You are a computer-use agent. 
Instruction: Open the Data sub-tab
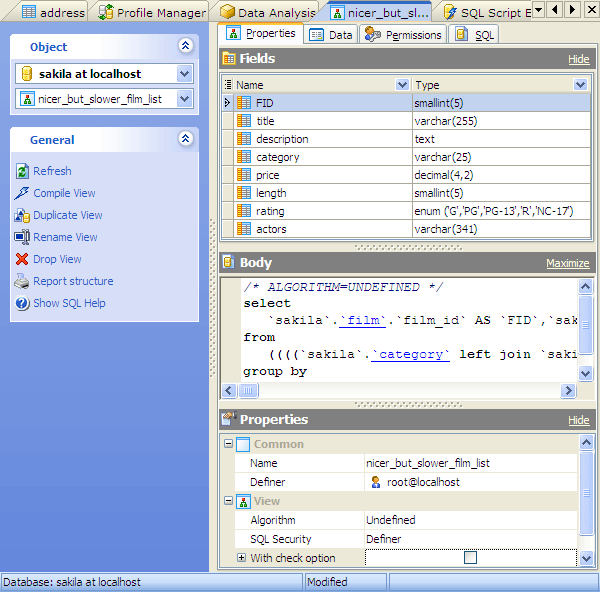coord(331,35)
